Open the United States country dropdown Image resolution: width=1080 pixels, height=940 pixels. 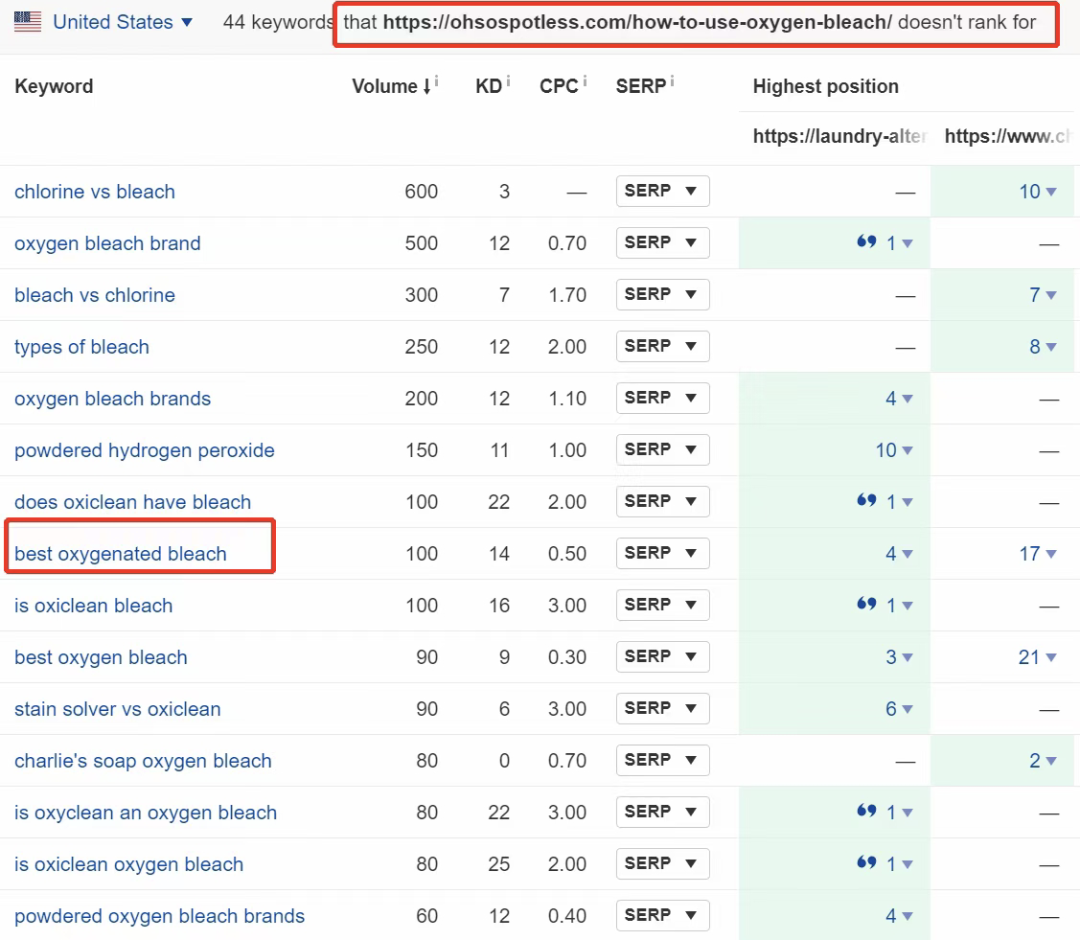click(123, 22)
